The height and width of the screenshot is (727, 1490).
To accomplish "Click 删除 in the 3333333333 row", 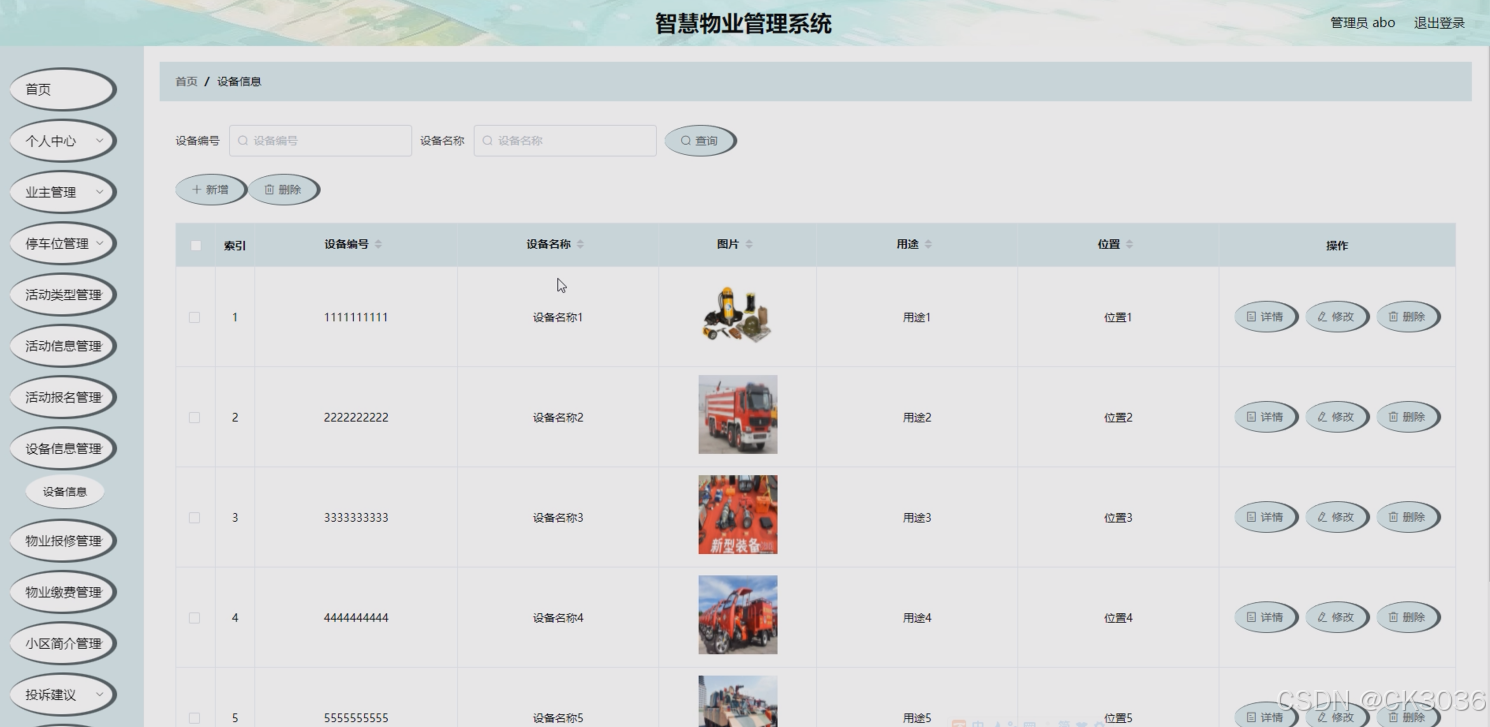I will pyautogui.click(x=1408, y=517).
